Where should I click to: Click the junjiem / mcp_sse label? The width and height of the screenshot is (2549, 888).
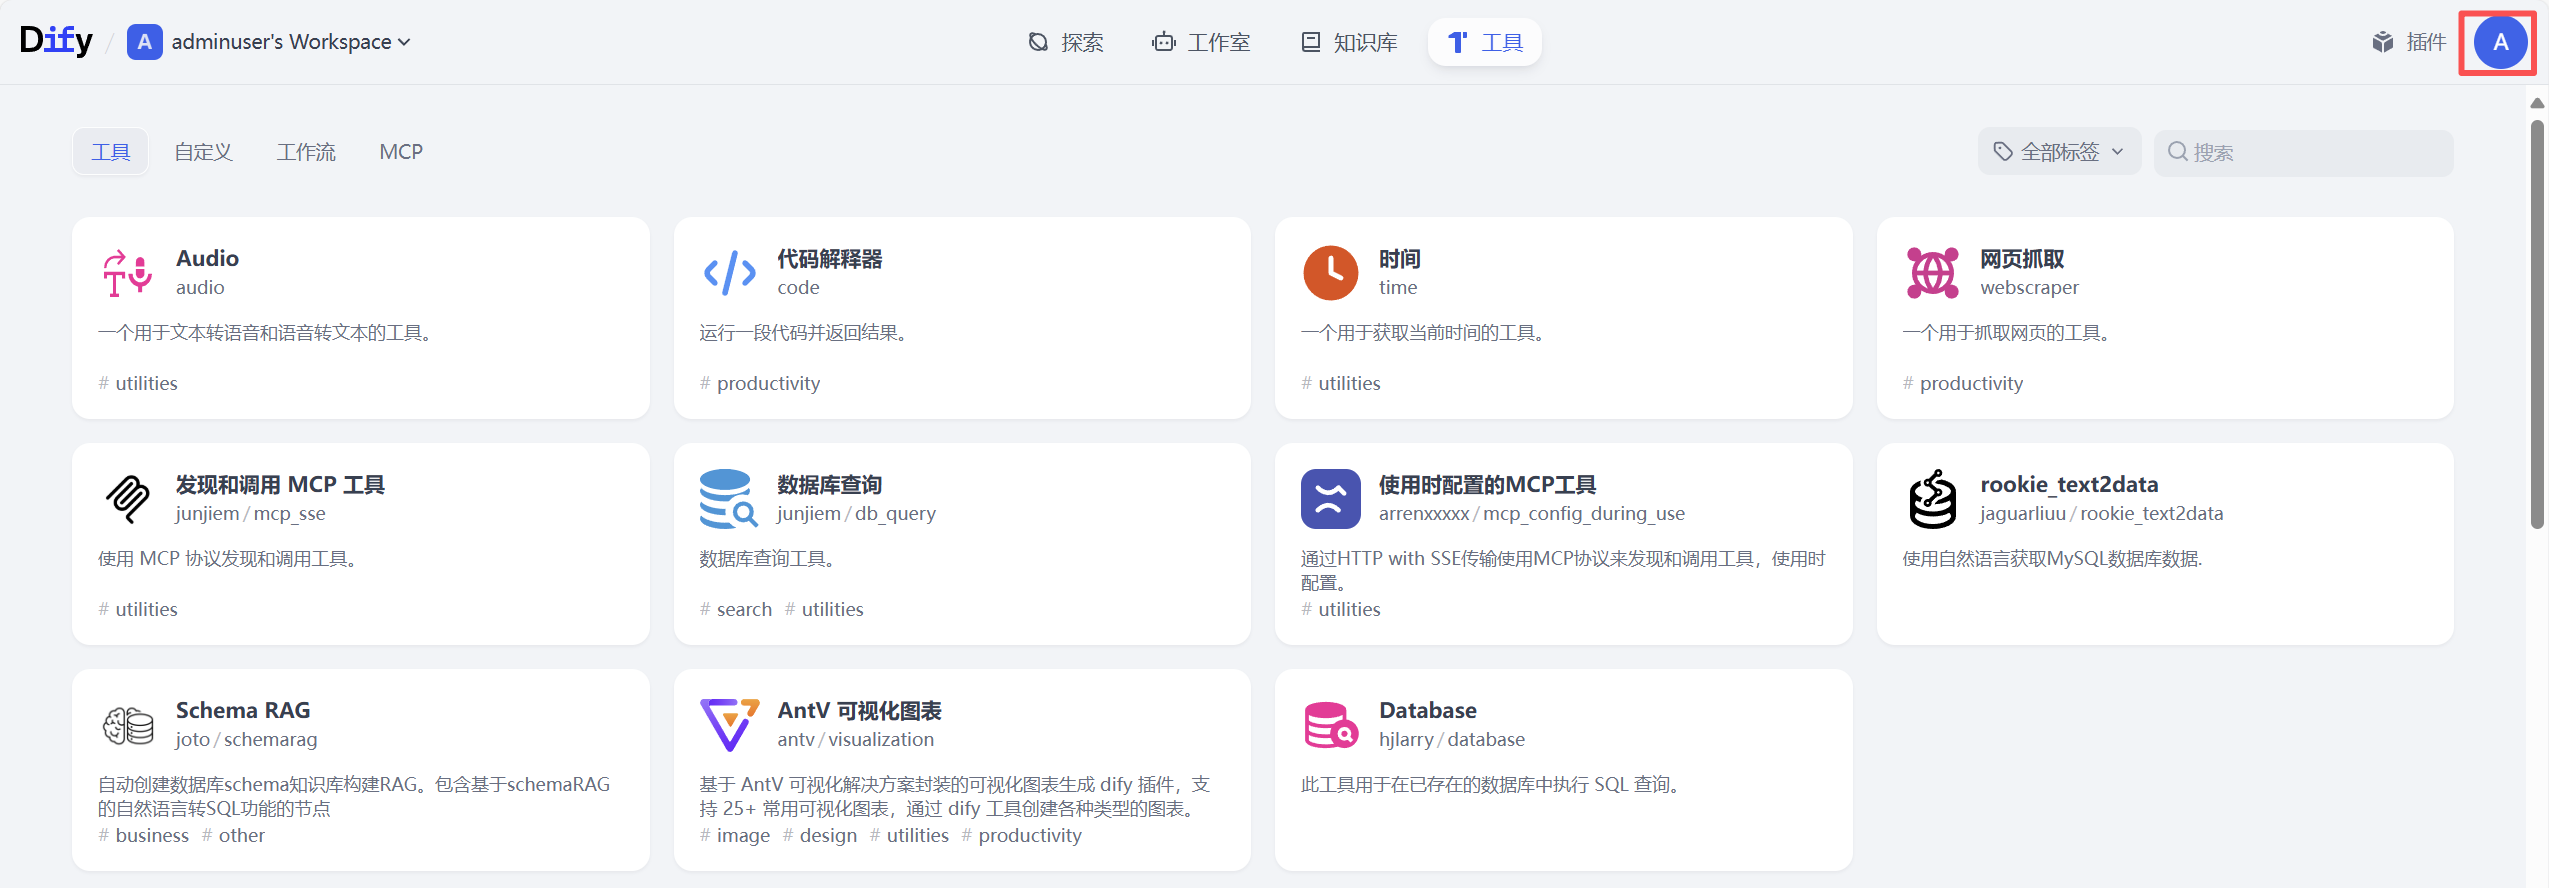251,513
